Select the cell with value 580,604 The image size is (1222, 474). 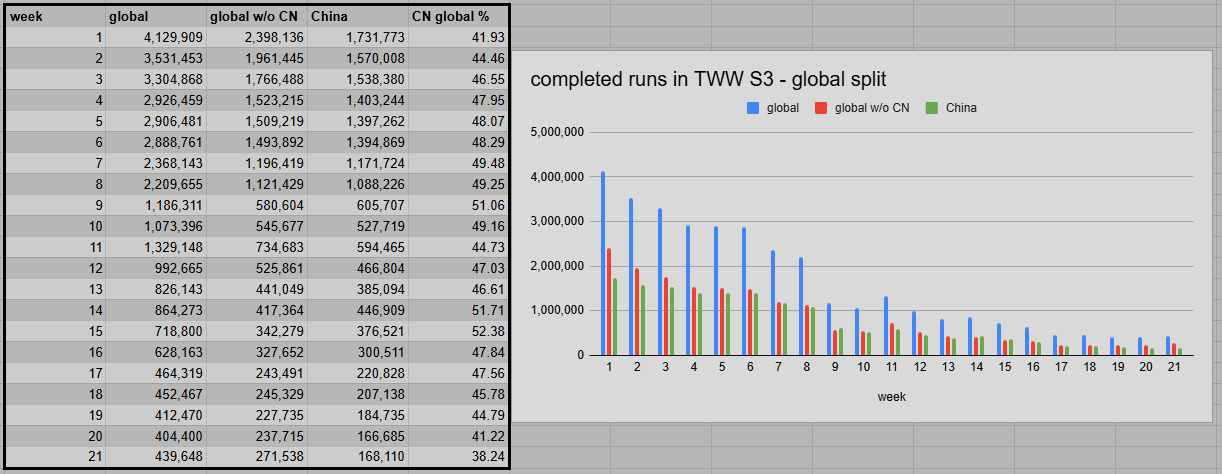[257, 205]
